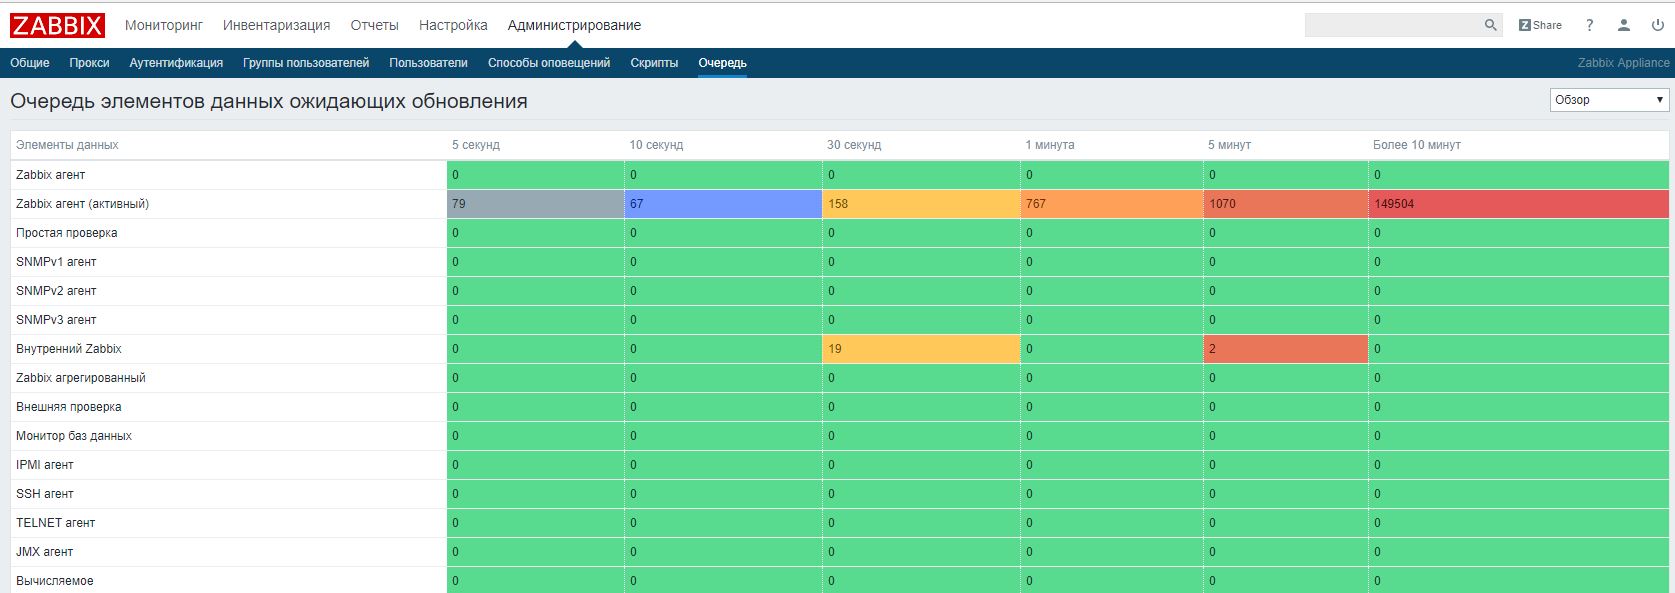
Task: Go to the Аутентификация tab
Action: point(176,63)
